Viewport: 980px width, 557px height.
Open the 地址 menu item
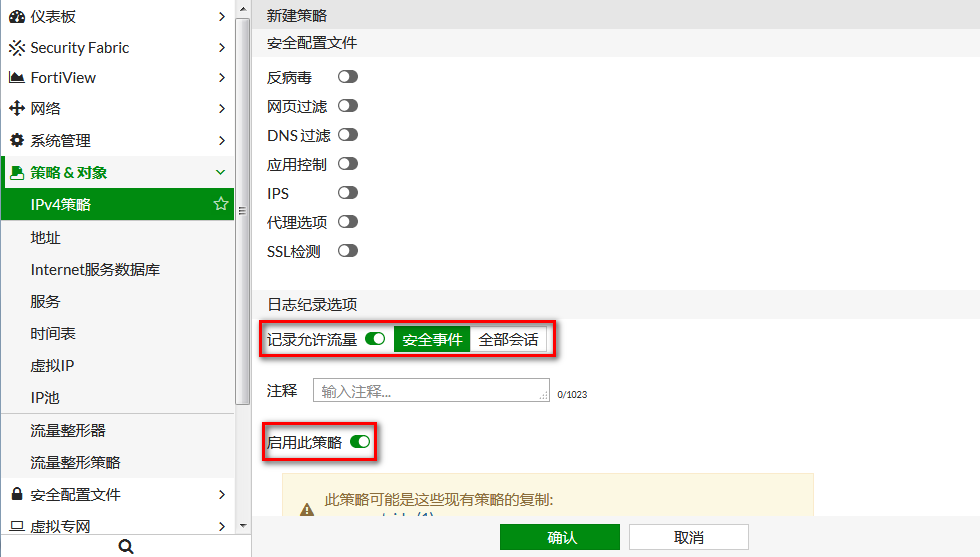coord(46,238)
